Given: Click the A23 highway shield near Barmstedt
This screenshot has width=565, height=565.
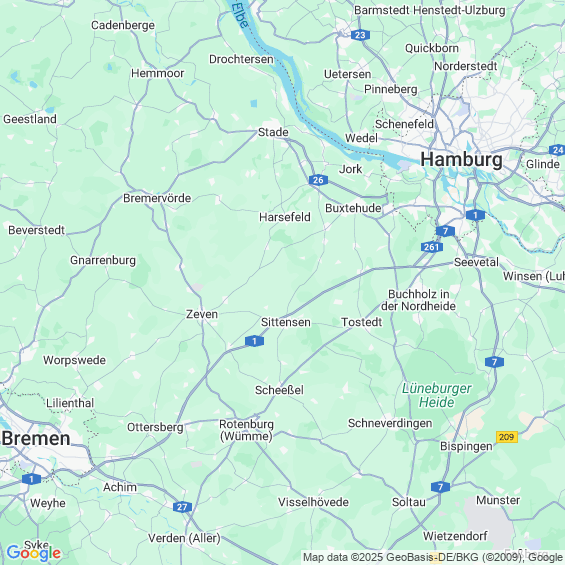Looking at the screenshot, I should click(x=360, y=35).
